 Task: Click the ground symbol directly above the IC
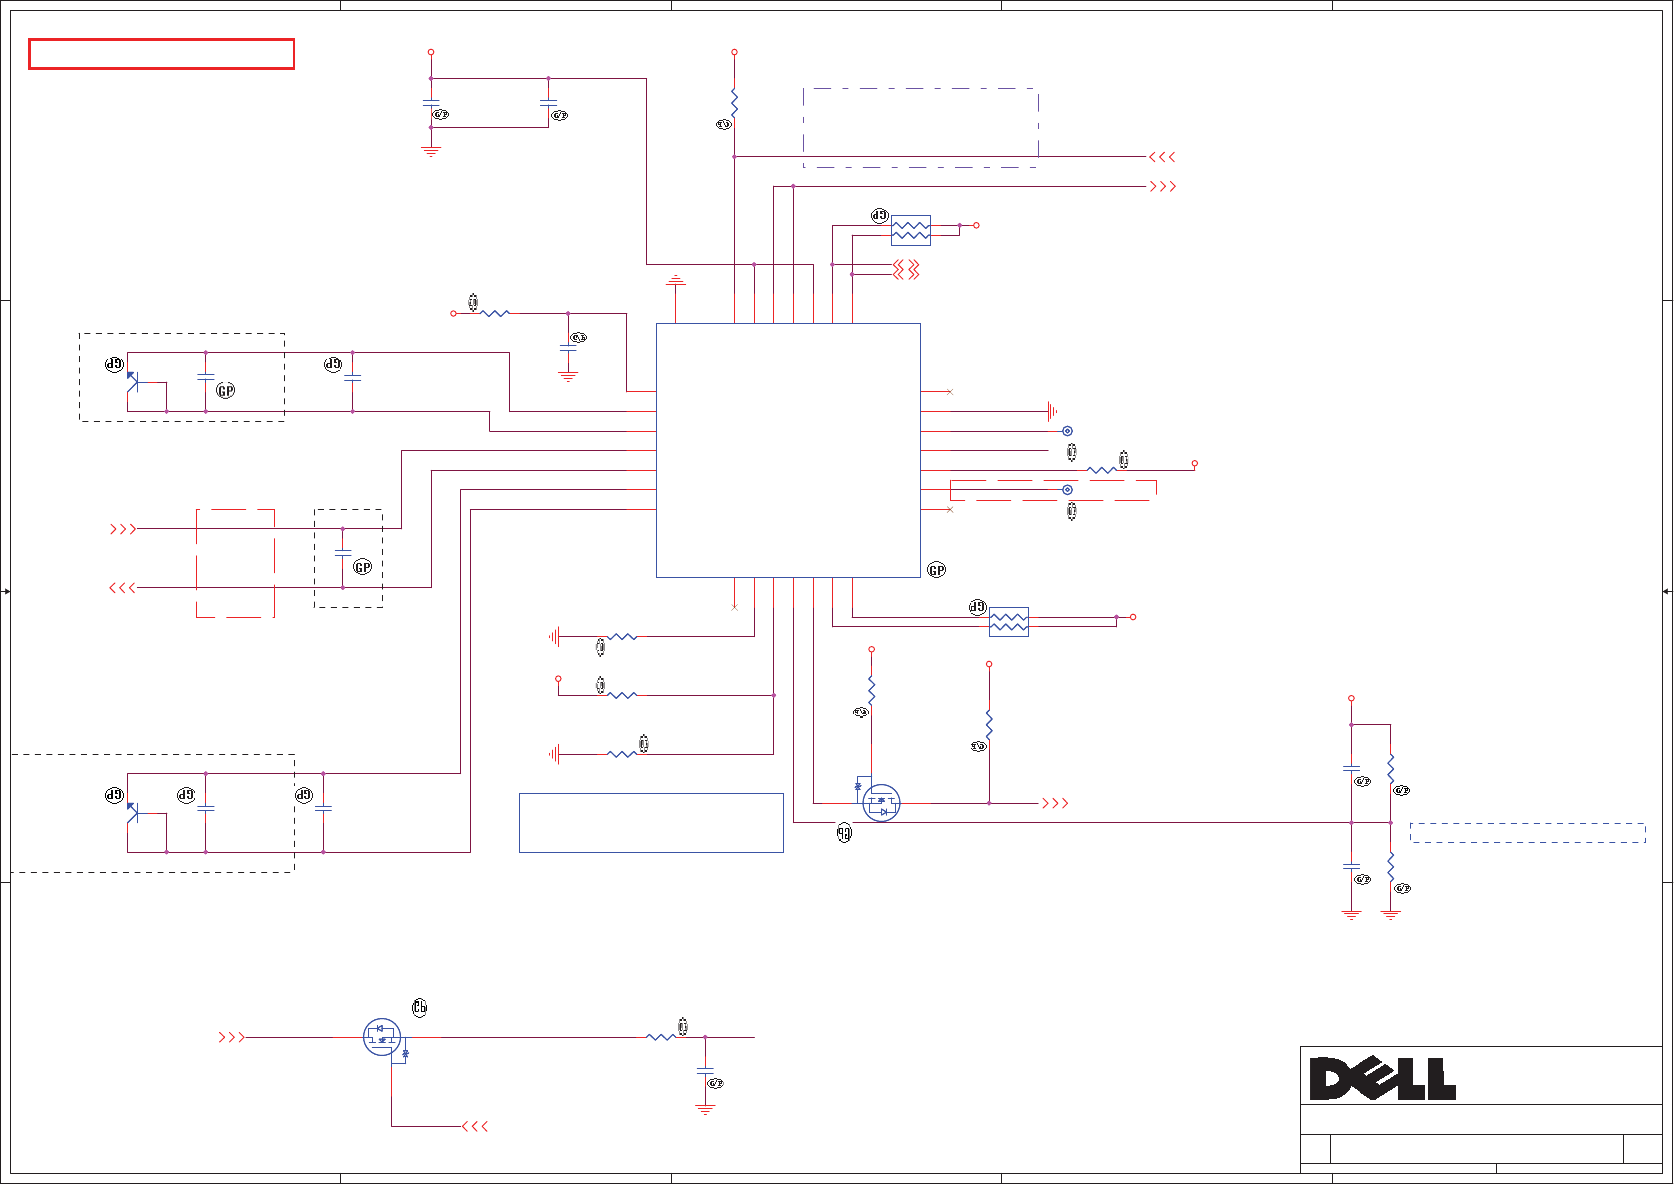click(676, 281)
